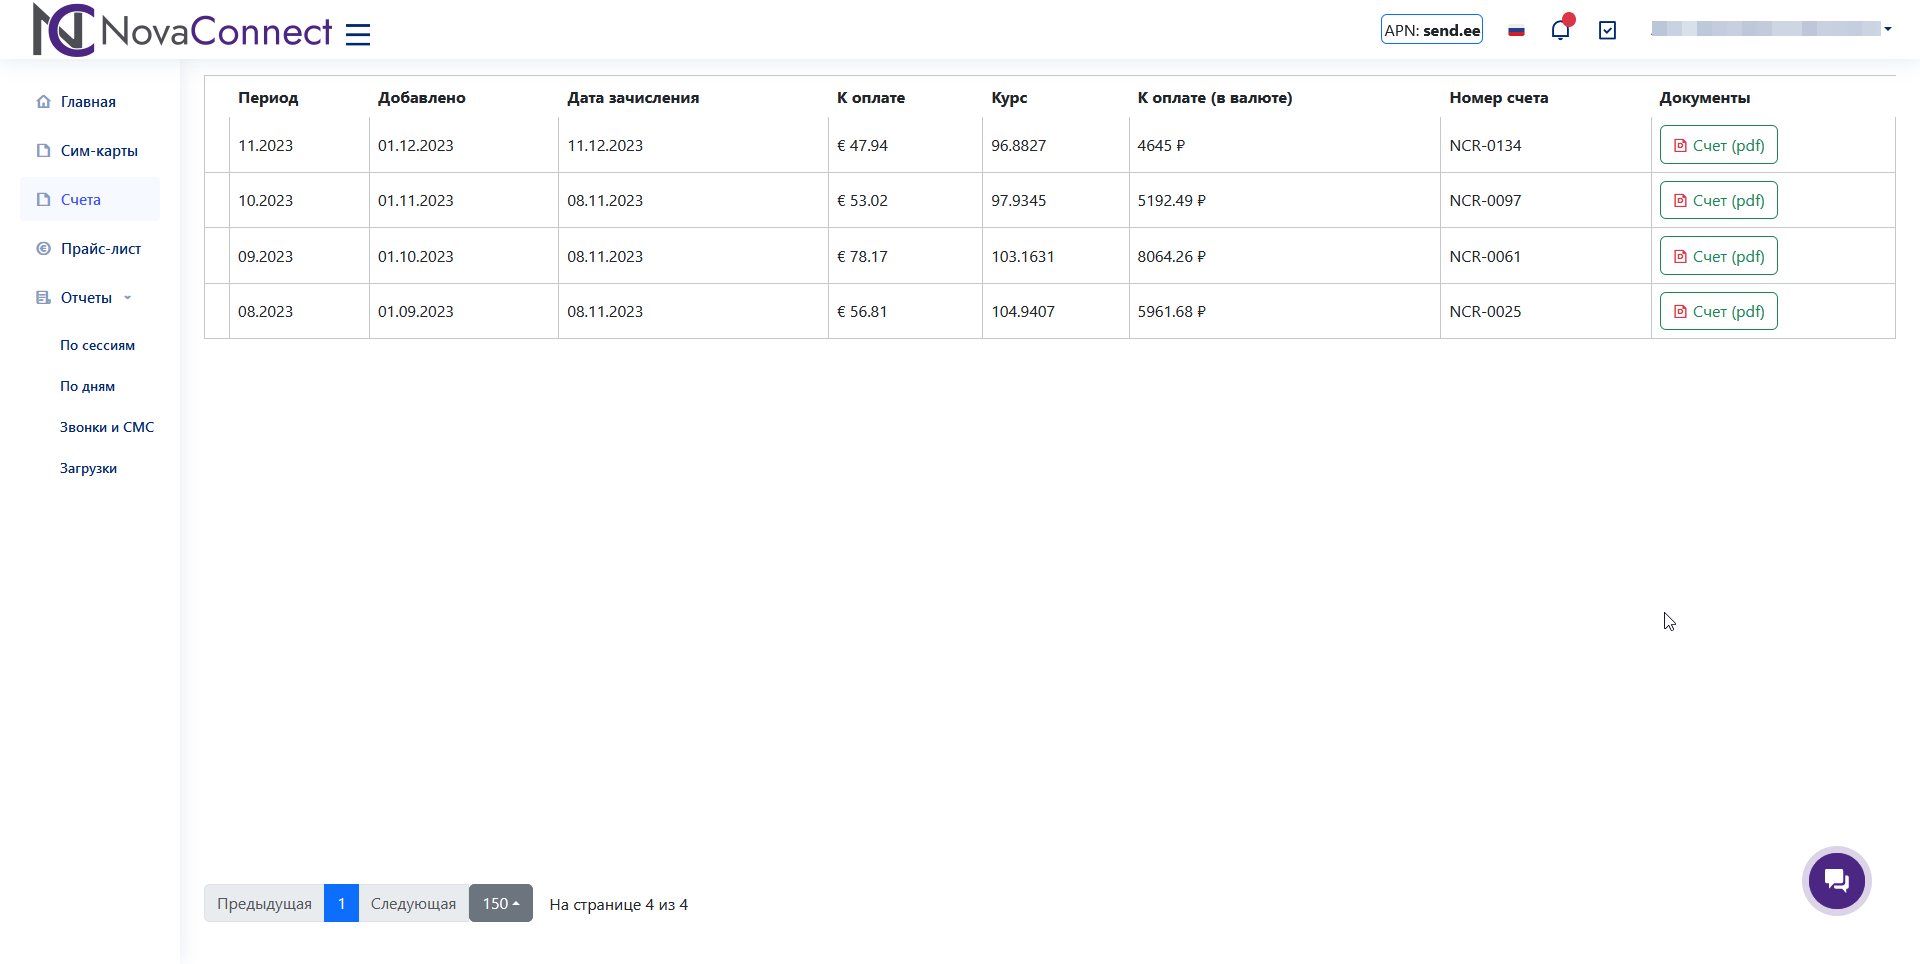Viewport: 1920px width, 964px height.
Task: Download PDF invoice for NCR-0134
Action: pos(1718,146)
